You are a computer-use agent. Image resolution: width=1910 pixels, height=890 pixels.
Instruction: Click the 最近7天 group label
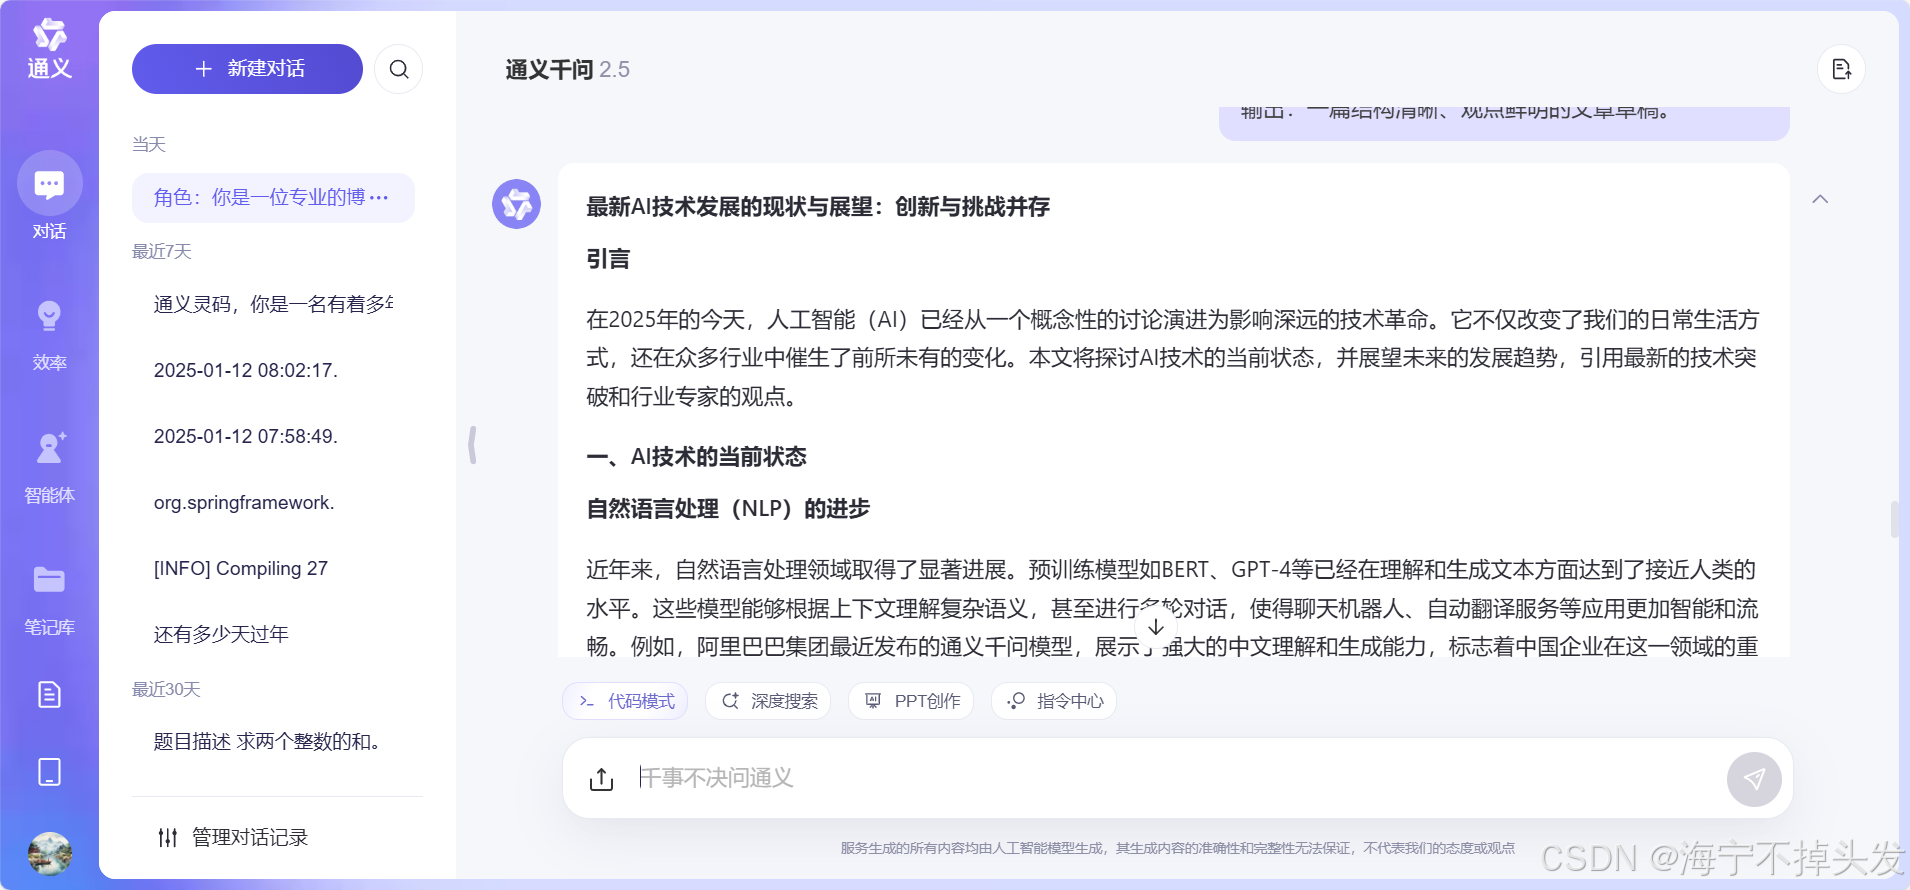pos(162,251)
